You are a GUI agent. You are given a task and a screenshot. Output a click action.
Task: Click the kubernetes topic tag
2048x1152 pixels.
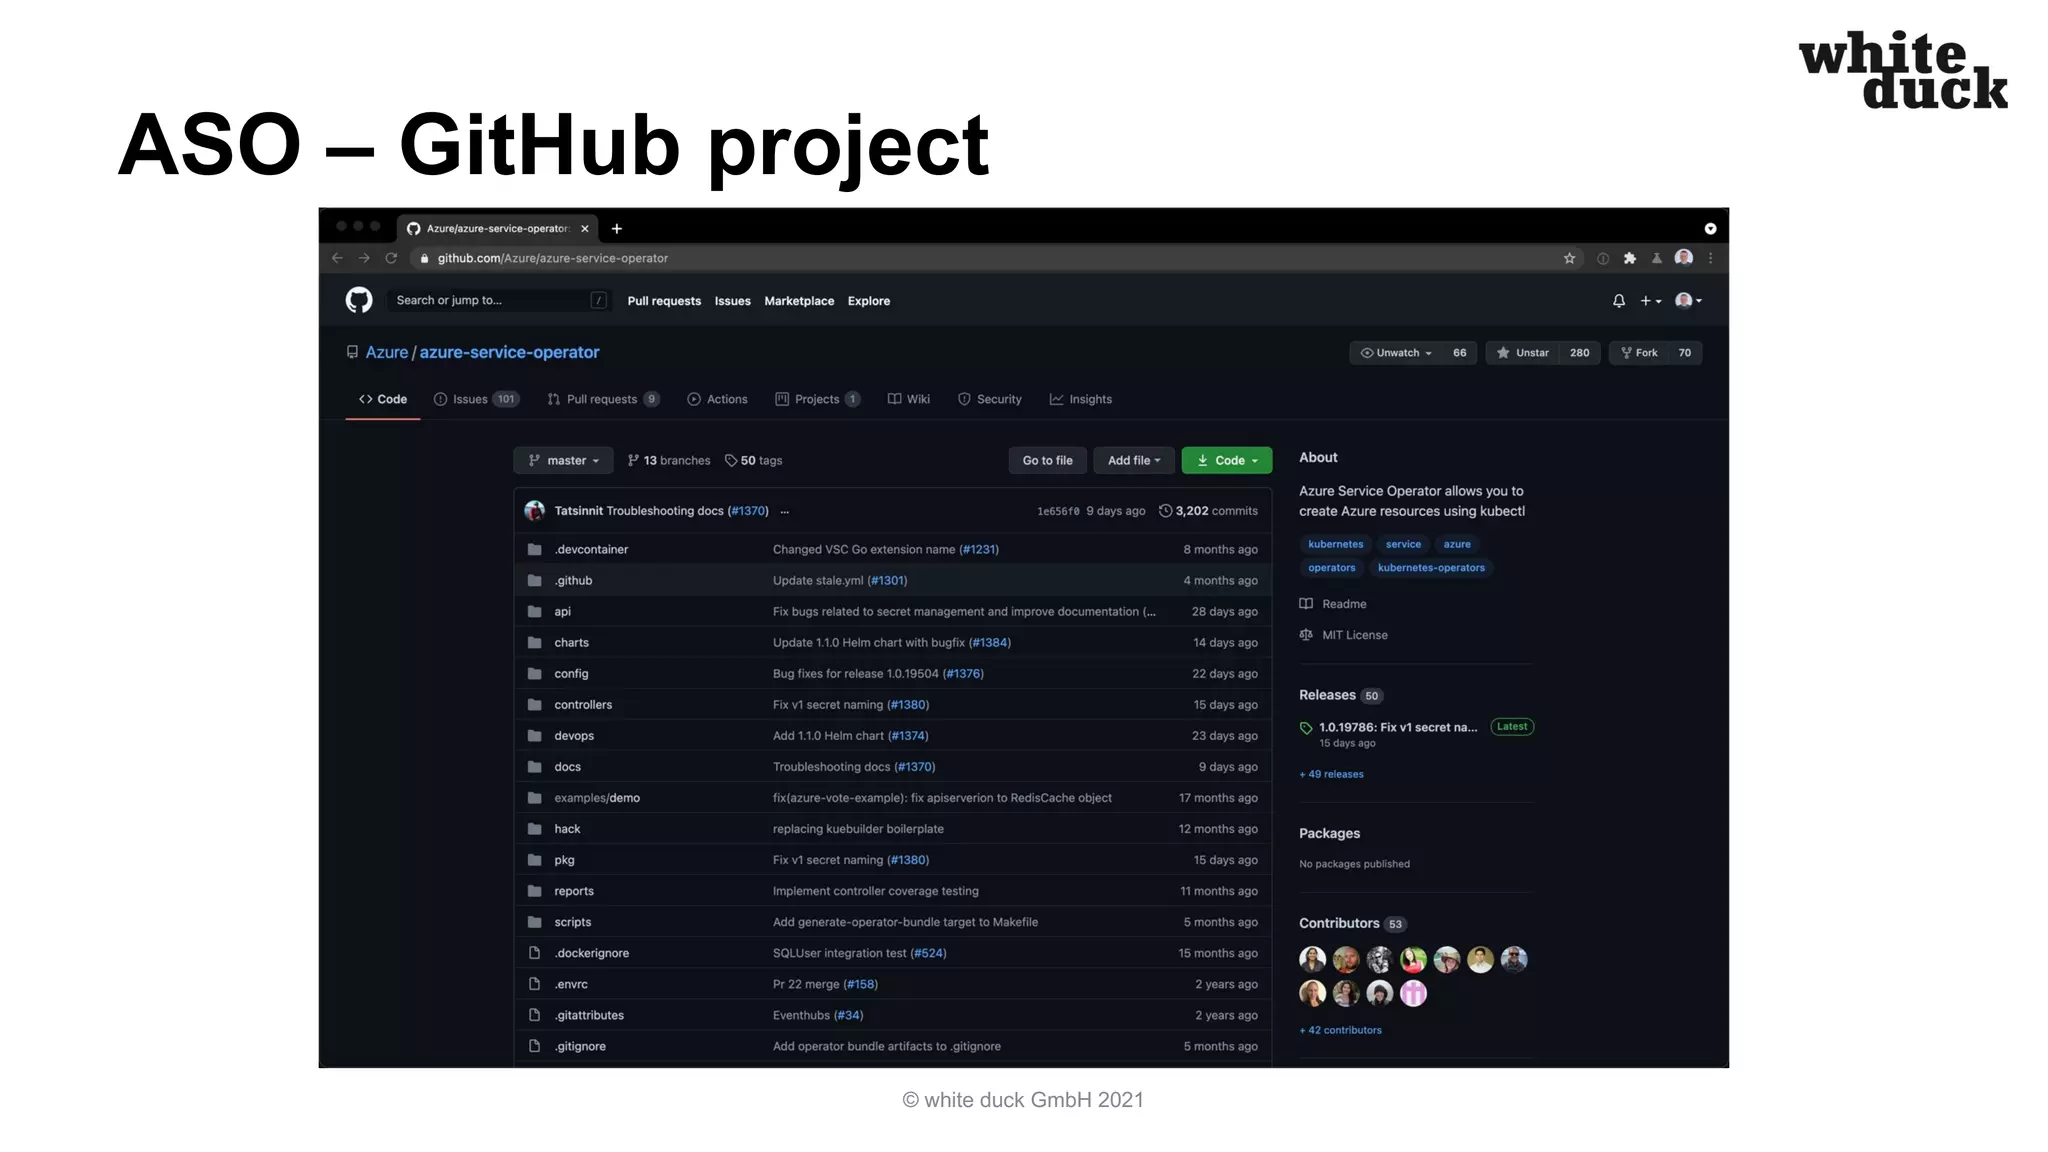click(x=1336, y=544)
